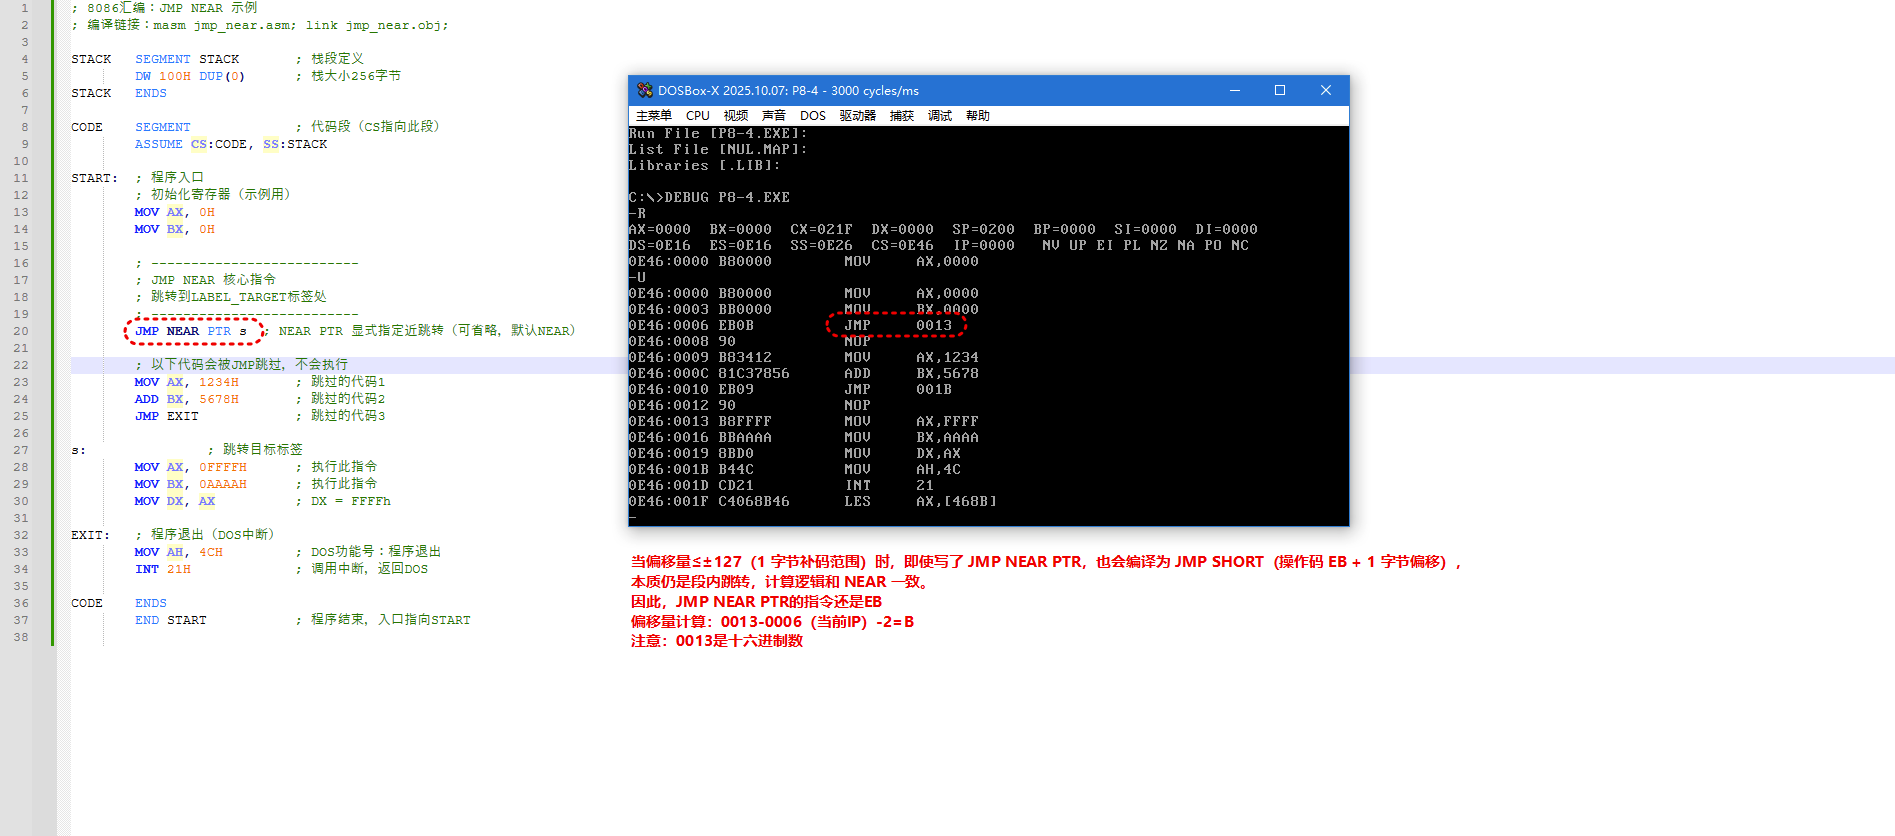Screen dimensions: 1895x836
Task: Click the 'Libraries [.LIB]:' line in DOSBox
Action: [704, 166]
